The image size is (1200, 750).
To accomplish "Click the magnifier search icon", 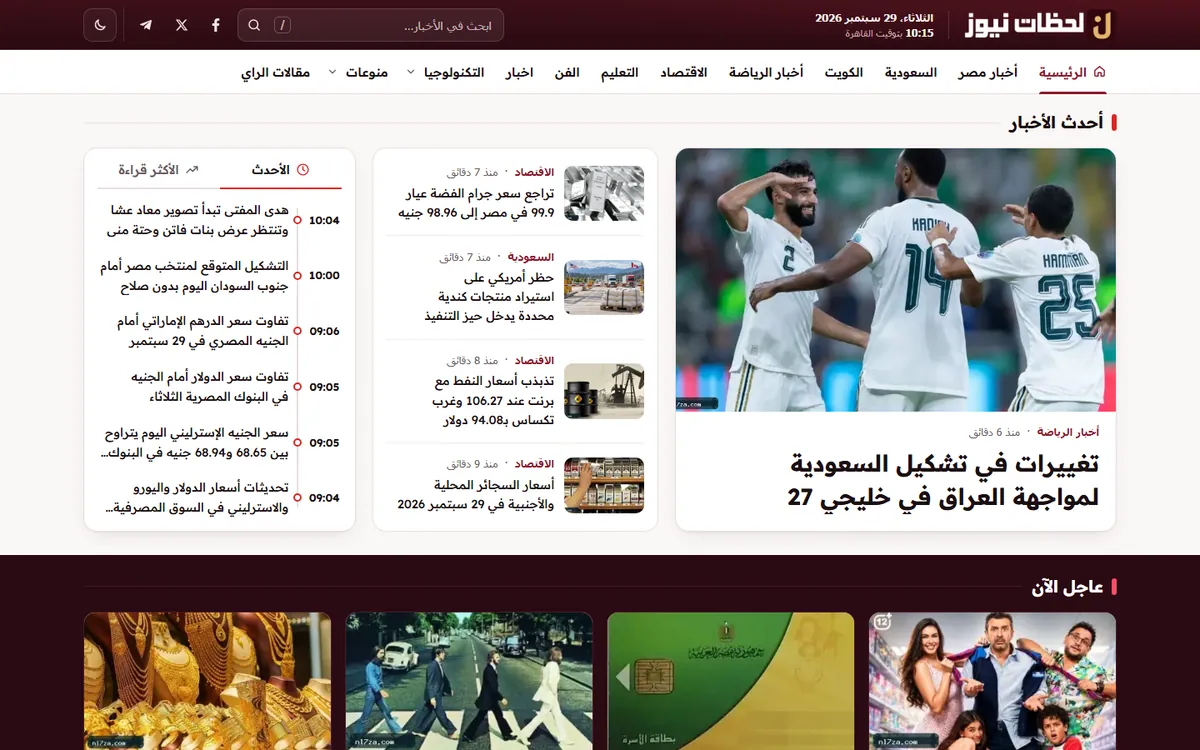I will pyautogui.click(x=254, y=25).
